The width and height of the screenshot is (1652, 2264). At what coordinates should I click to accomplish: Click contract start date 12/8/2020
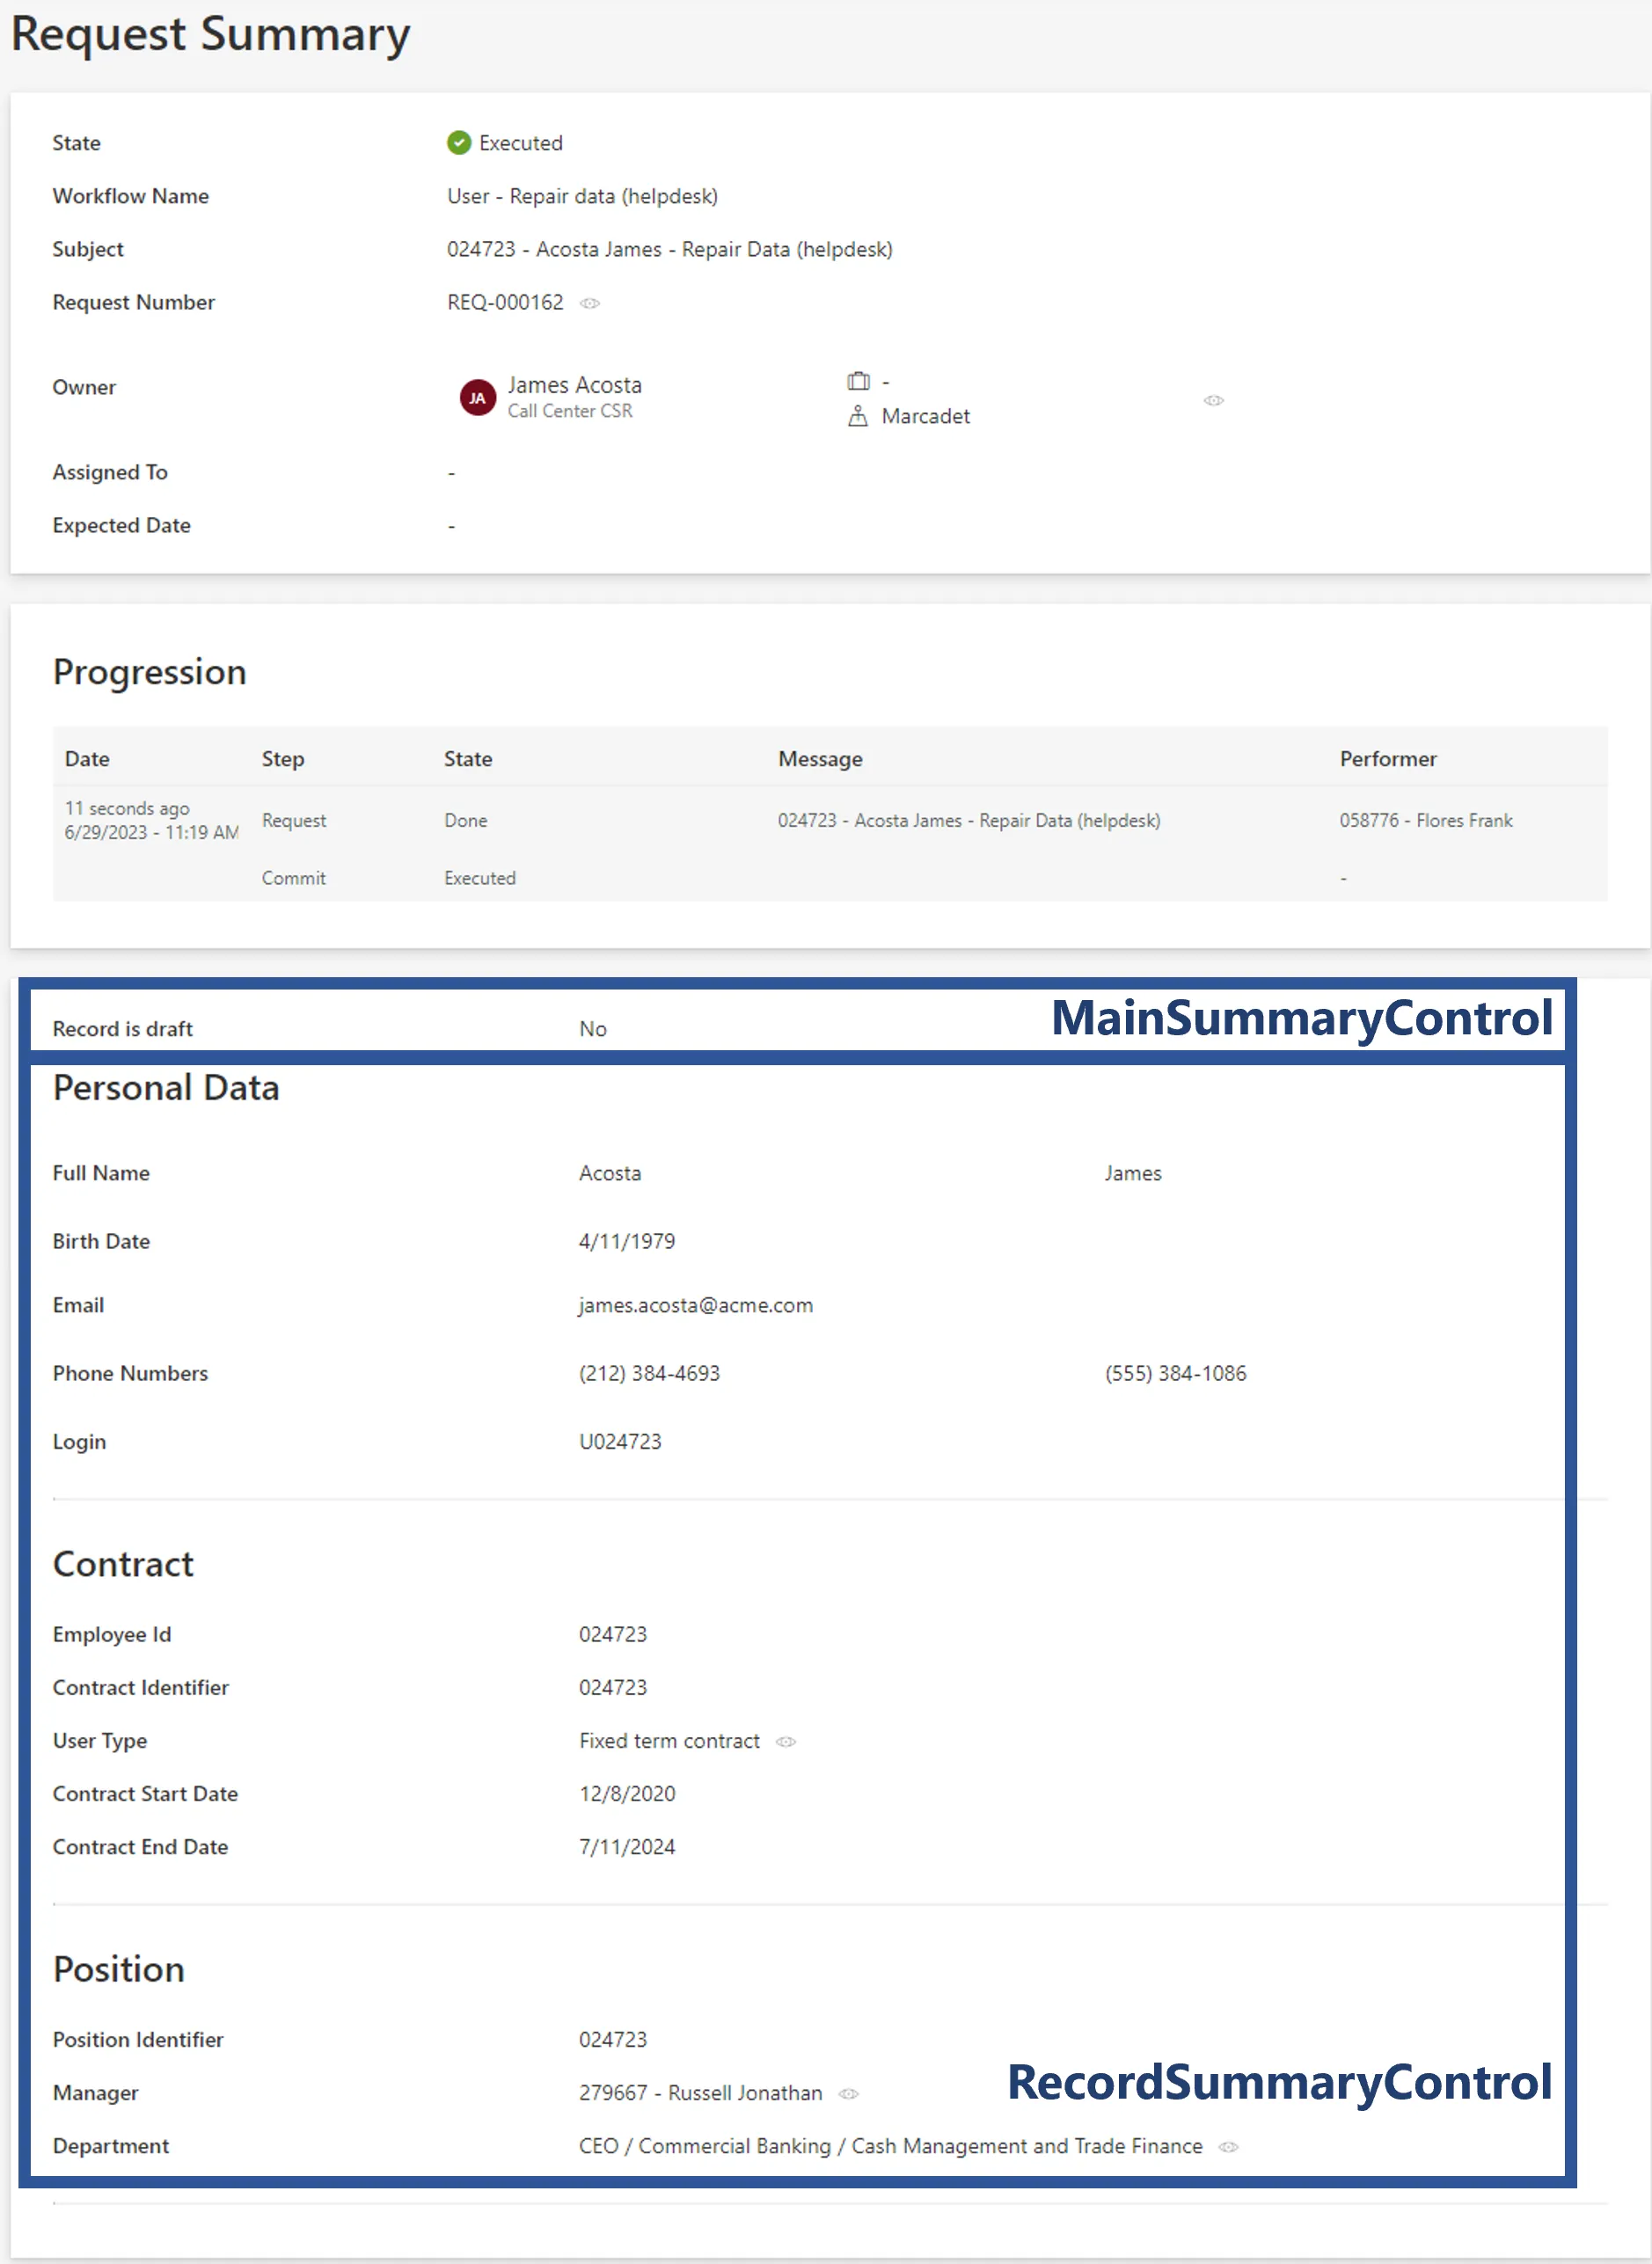(627, 1794)
